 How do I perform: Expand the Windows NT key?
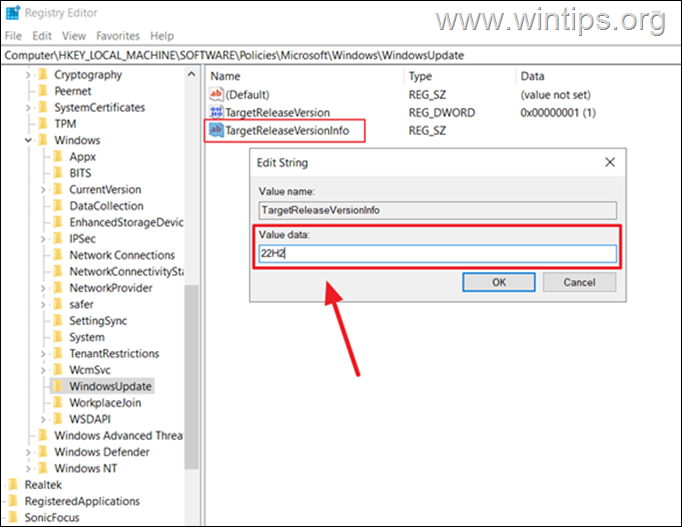[28, 469]
